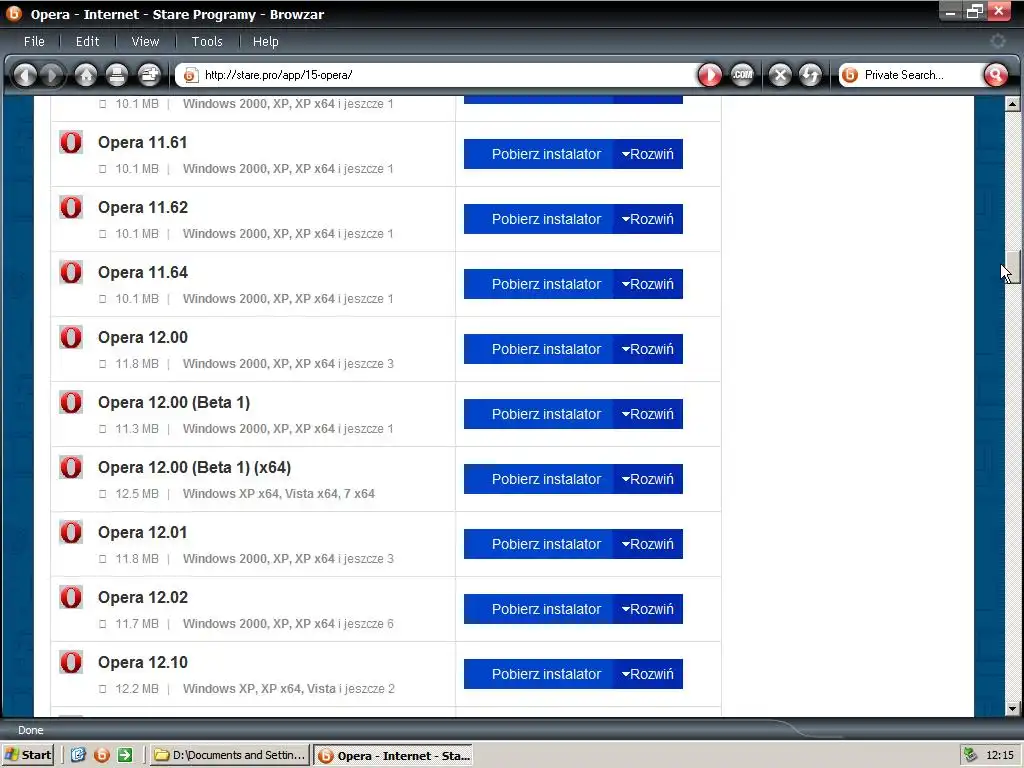This screenshot has width=1024, height=768.
Task: Click Pobierz instalator for Opera 11.62
Action: click(x=539, y=219)
